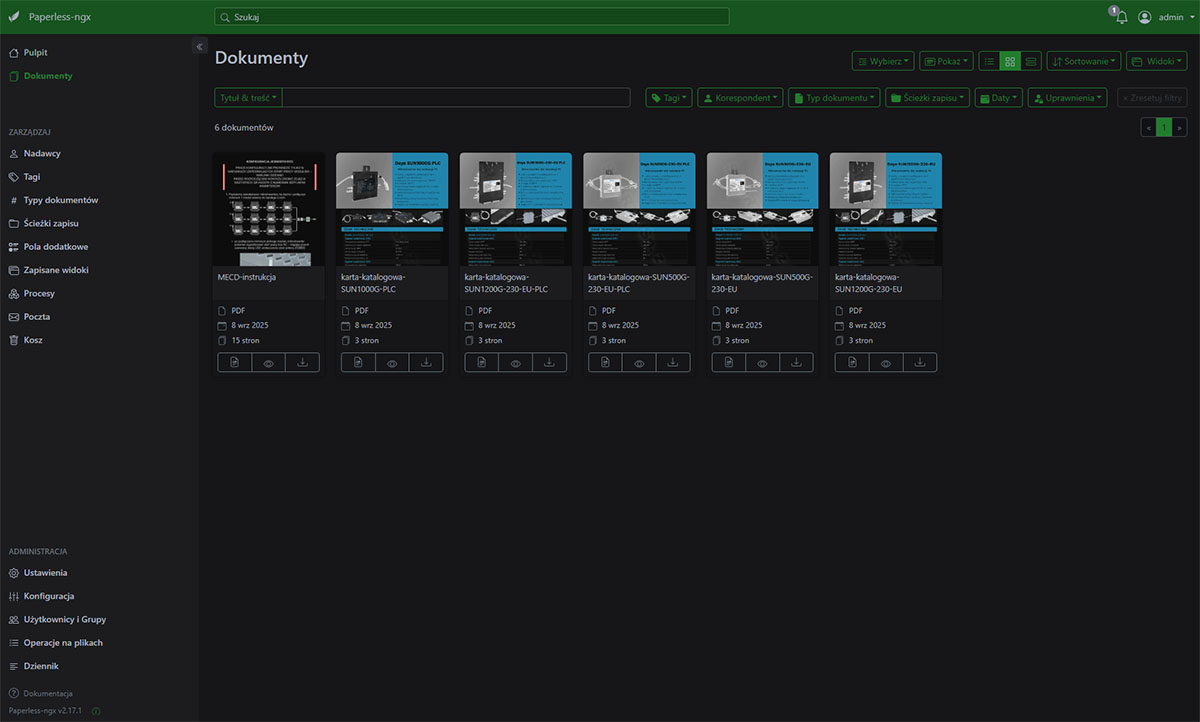The height and width of the screenshot is (722, 1200).
Task: Open Poczta mail settings in sidebar
Action: 36,317
